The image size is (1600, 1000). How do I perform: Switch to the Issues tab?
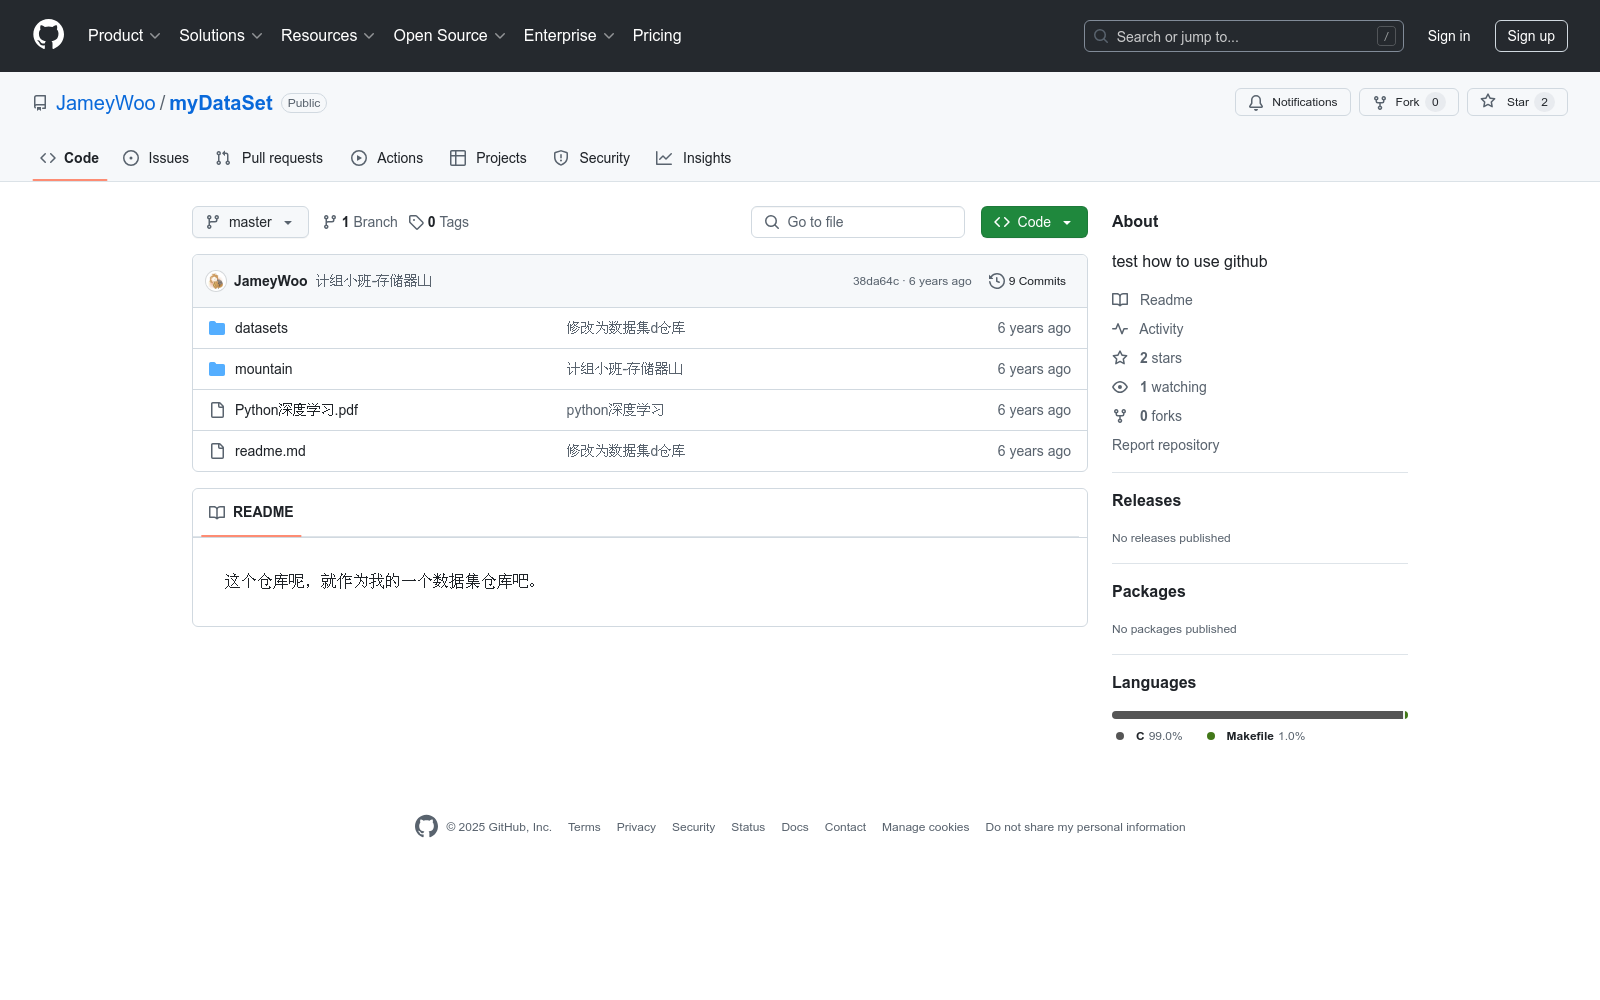click(156, 158)
